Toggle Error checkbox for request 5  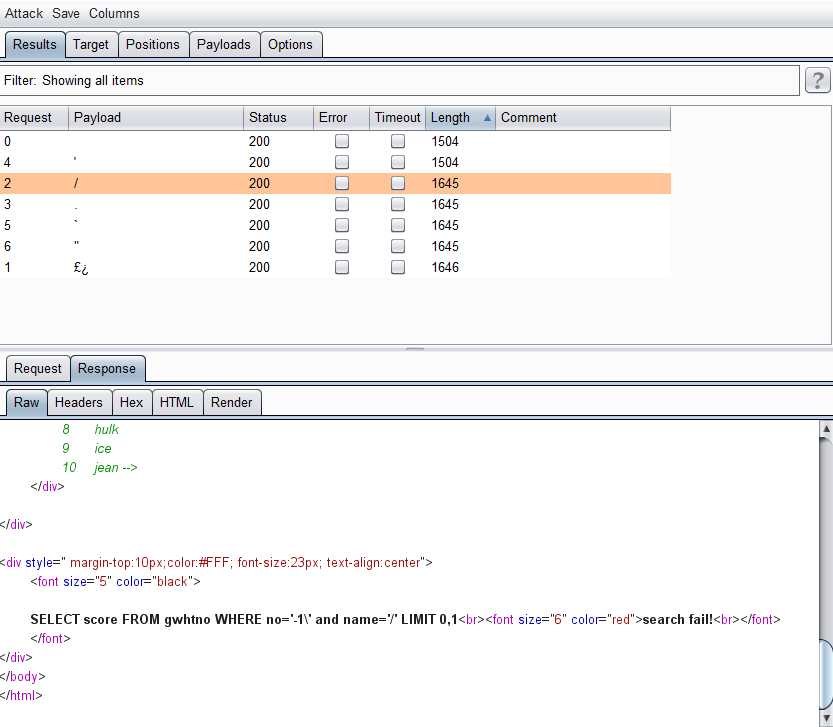coord(342,225)
